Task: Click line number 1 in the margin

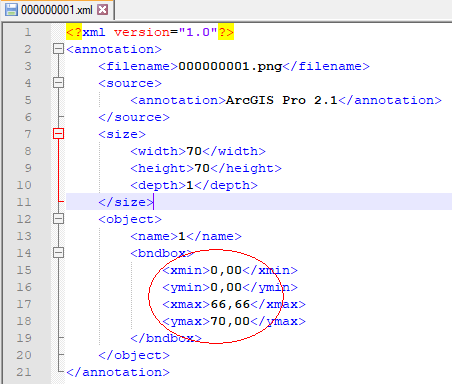Action: 28,32
